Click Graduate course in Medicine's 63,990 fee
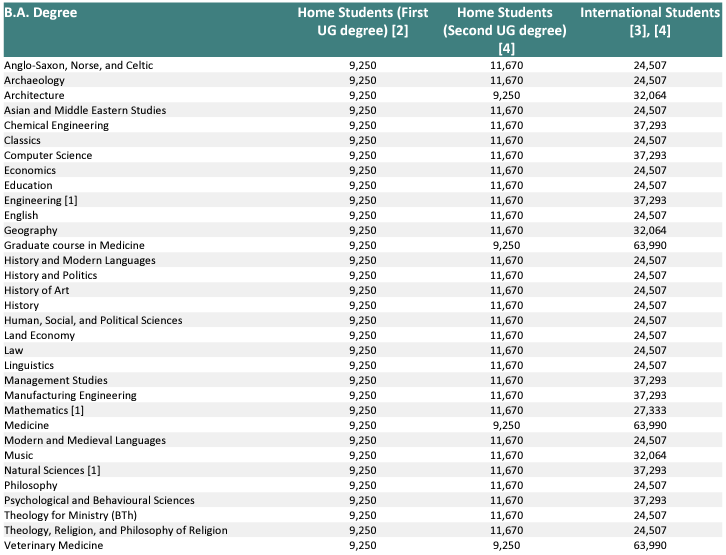This screenshot has height=555, width=726. [x=650, y=245]
